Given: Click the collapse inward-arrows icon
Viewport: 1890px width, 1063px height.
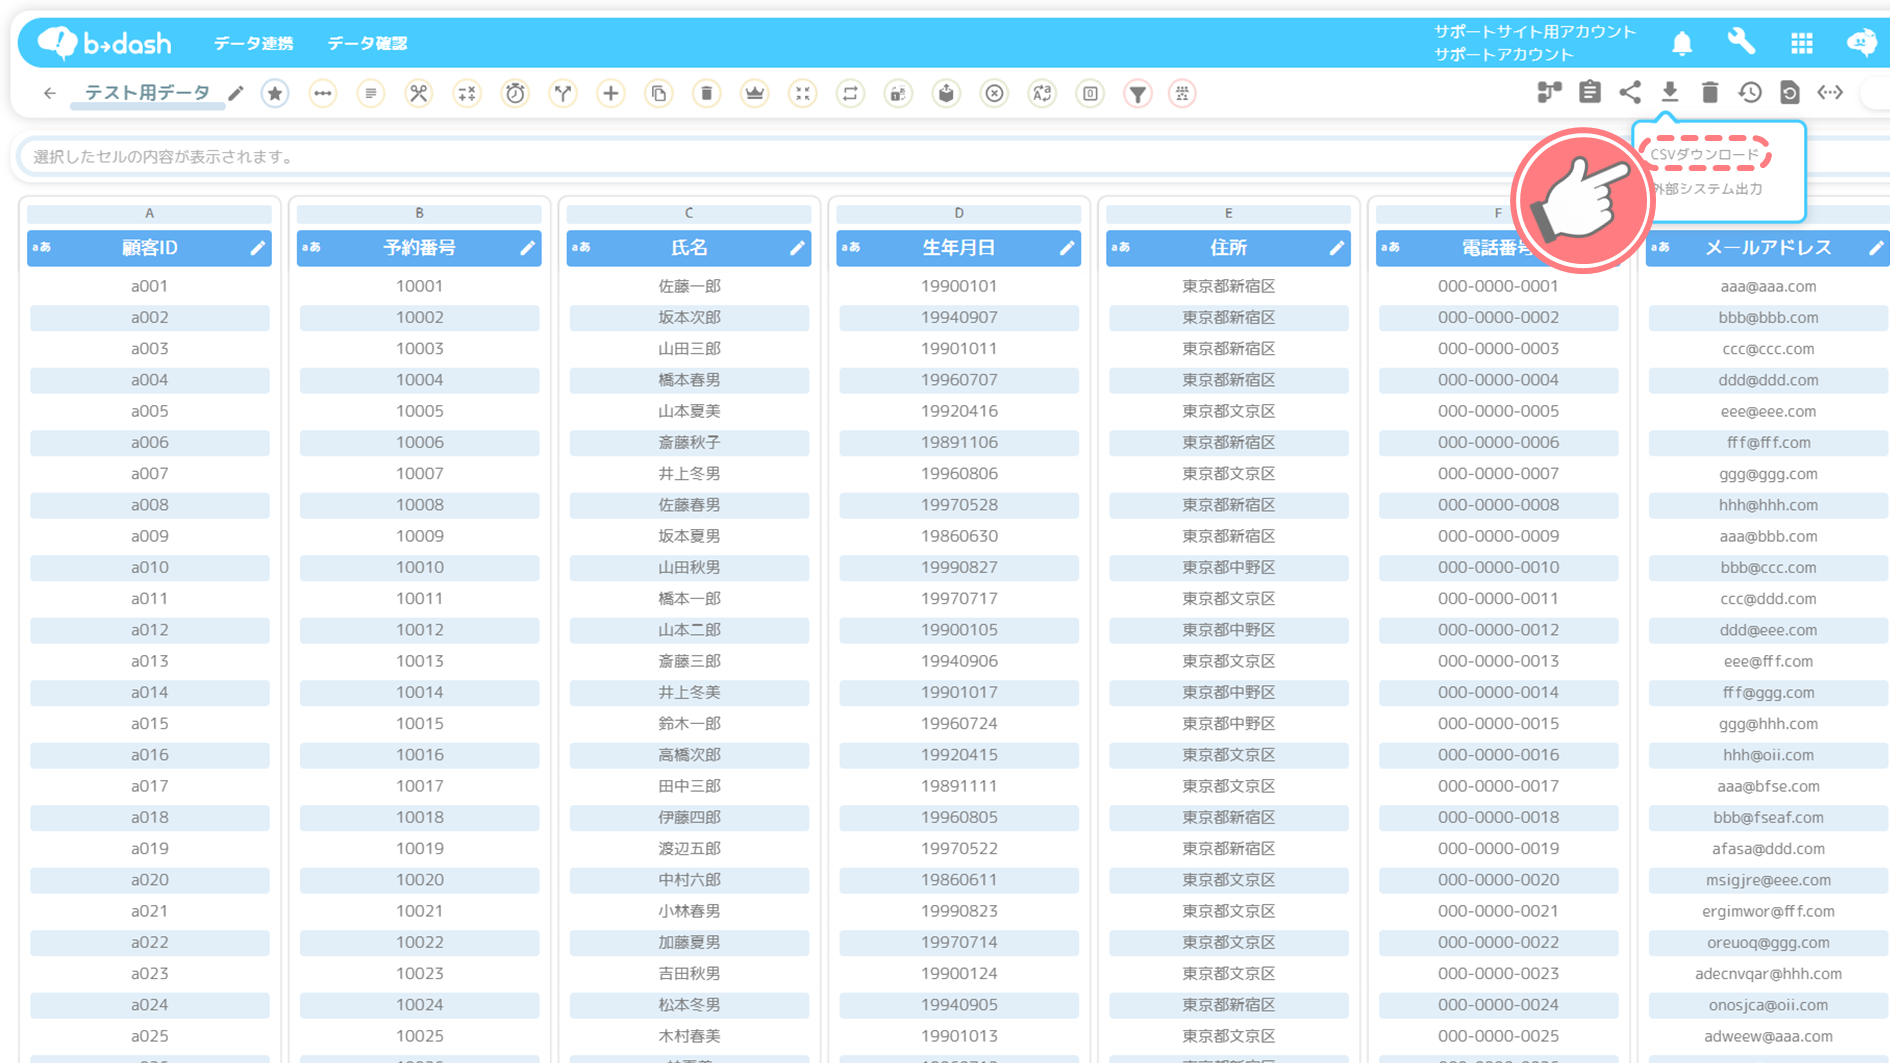Looking at the screenshot, I should [803, 93].
